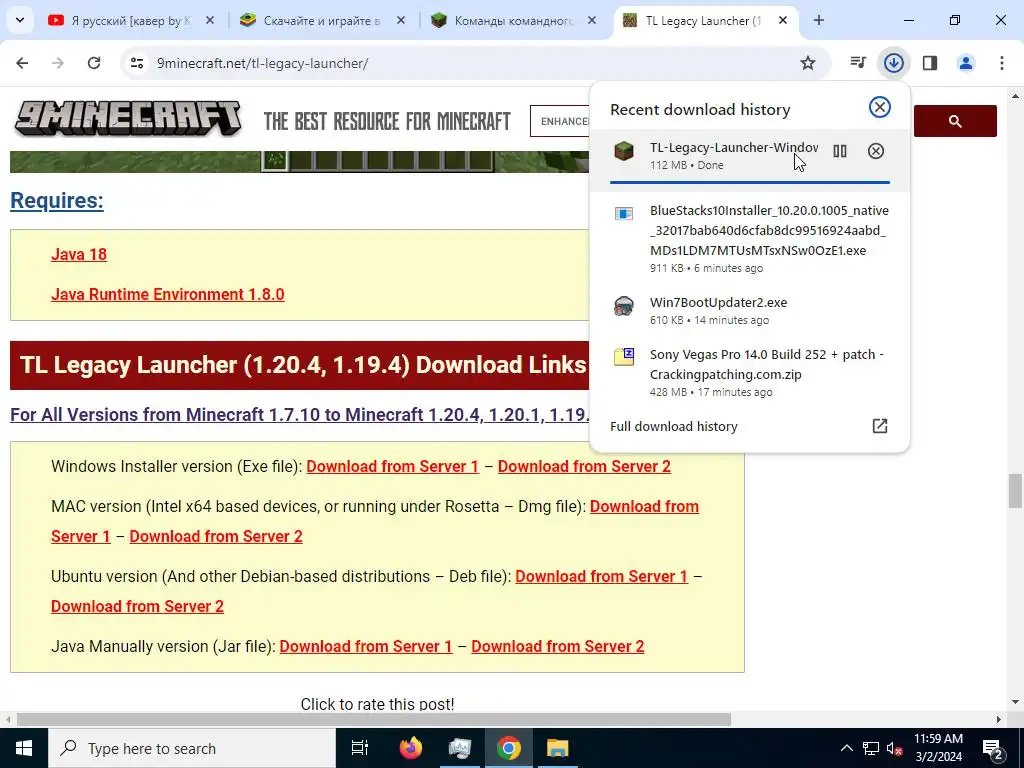Open the muted volume tray icon
Screen dimensions: 1024x768
(895, 748)
